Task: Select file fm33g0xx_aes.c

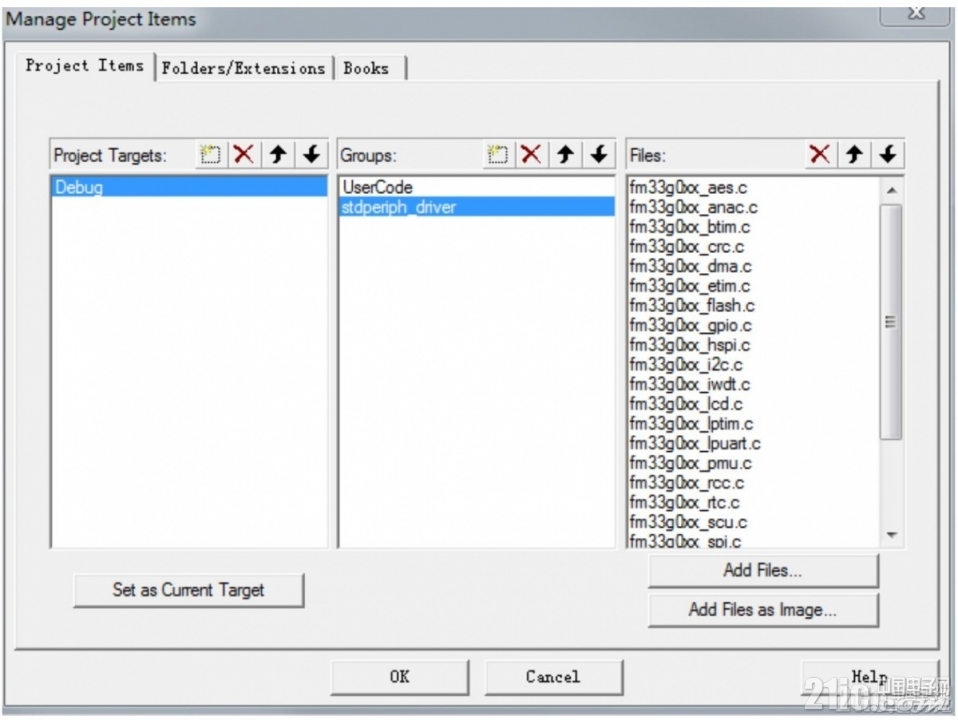Action: (x=688, y=187)
